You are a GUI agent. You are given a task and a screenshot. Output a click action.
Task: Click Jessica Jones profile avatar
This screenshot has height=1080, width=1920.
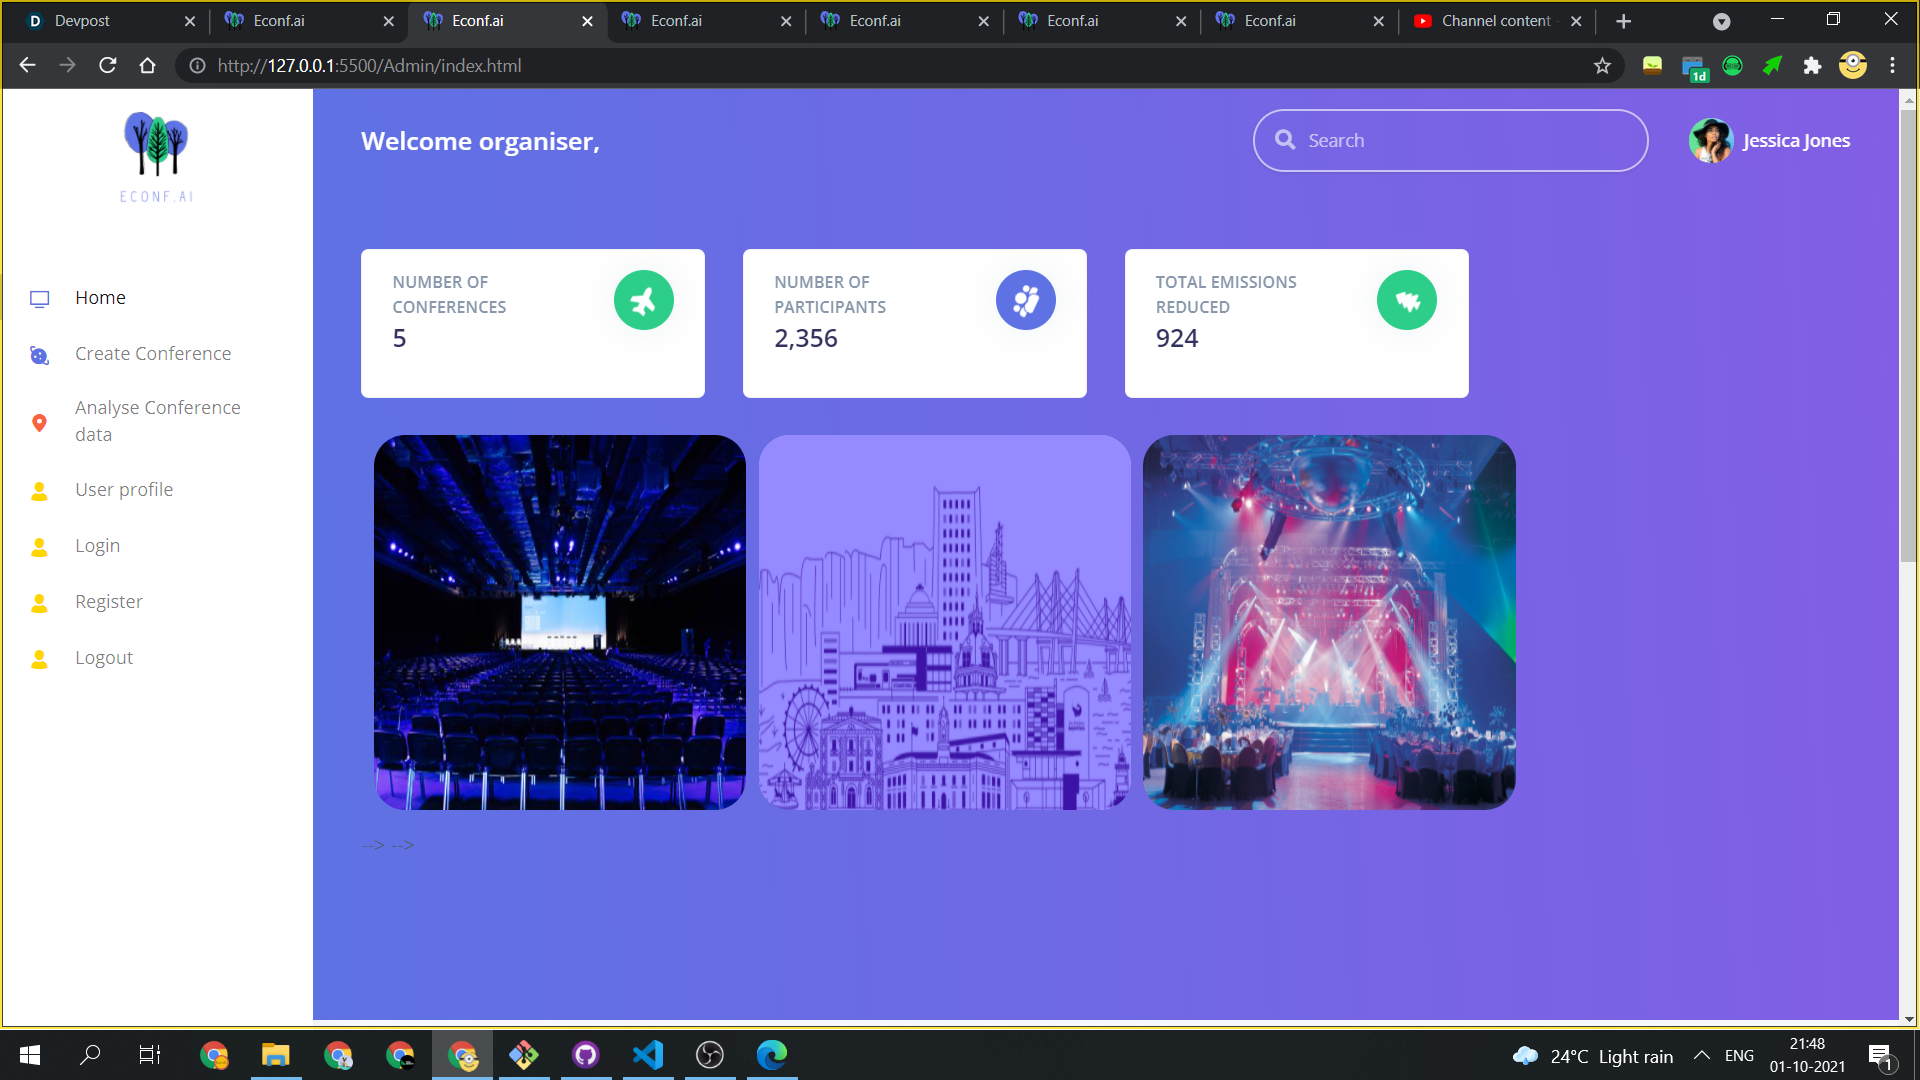(1710, 141)
